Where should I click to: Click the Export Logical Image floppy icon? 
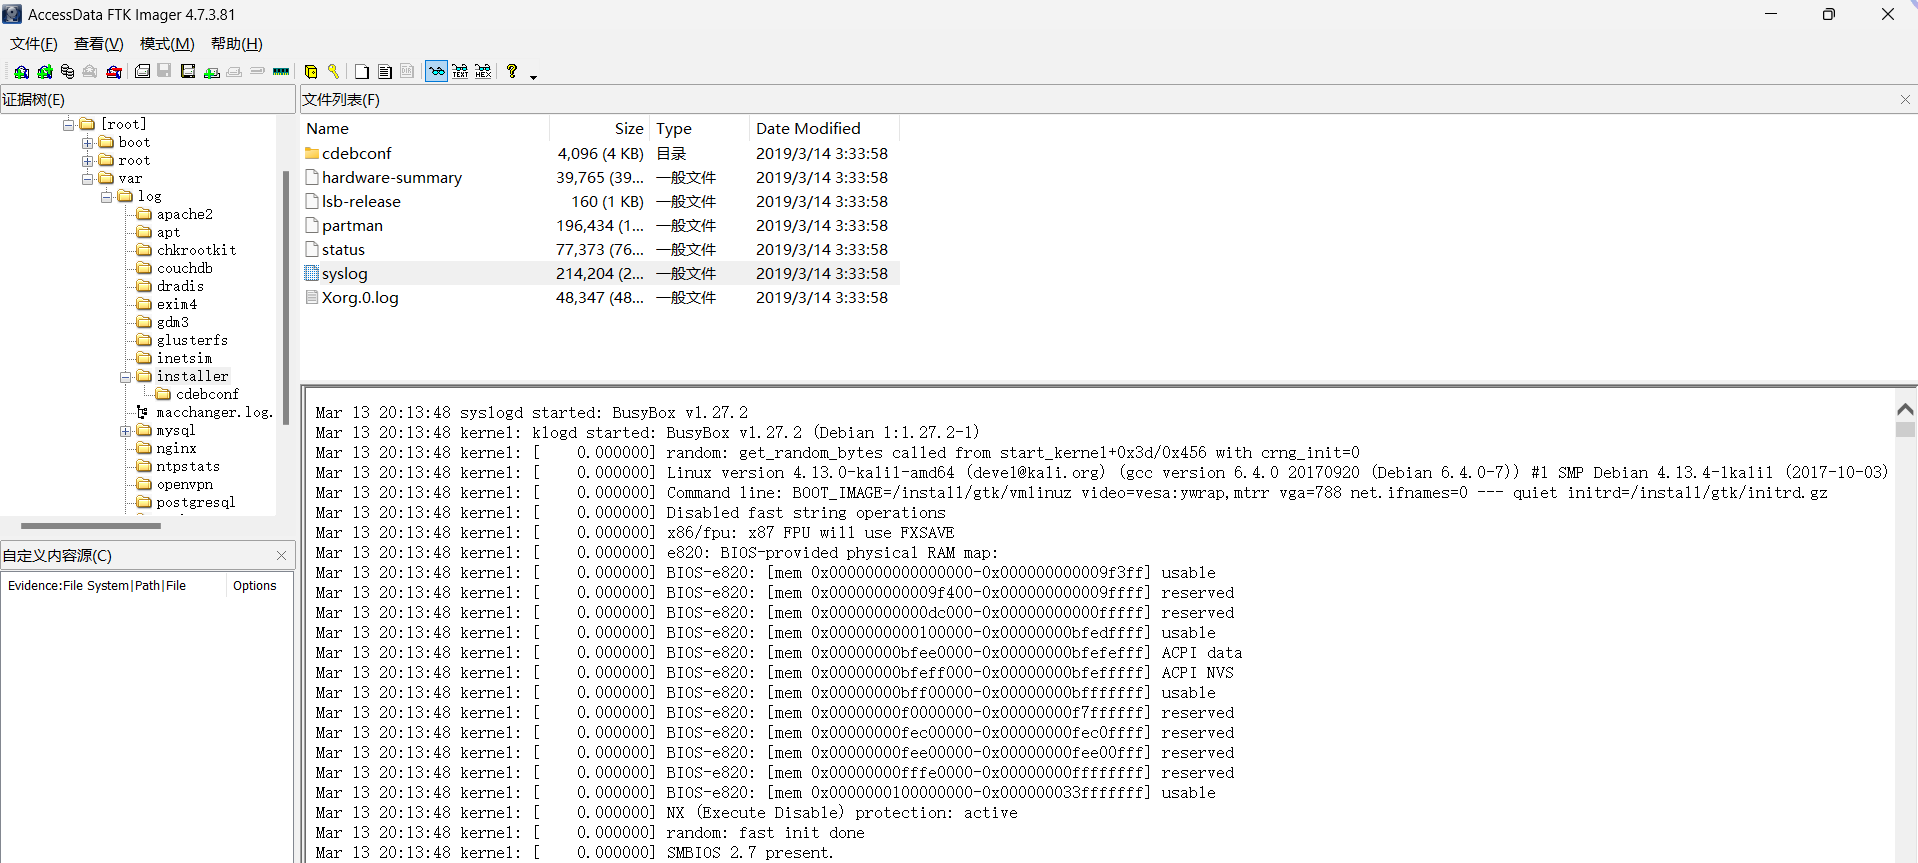[187, 72]
